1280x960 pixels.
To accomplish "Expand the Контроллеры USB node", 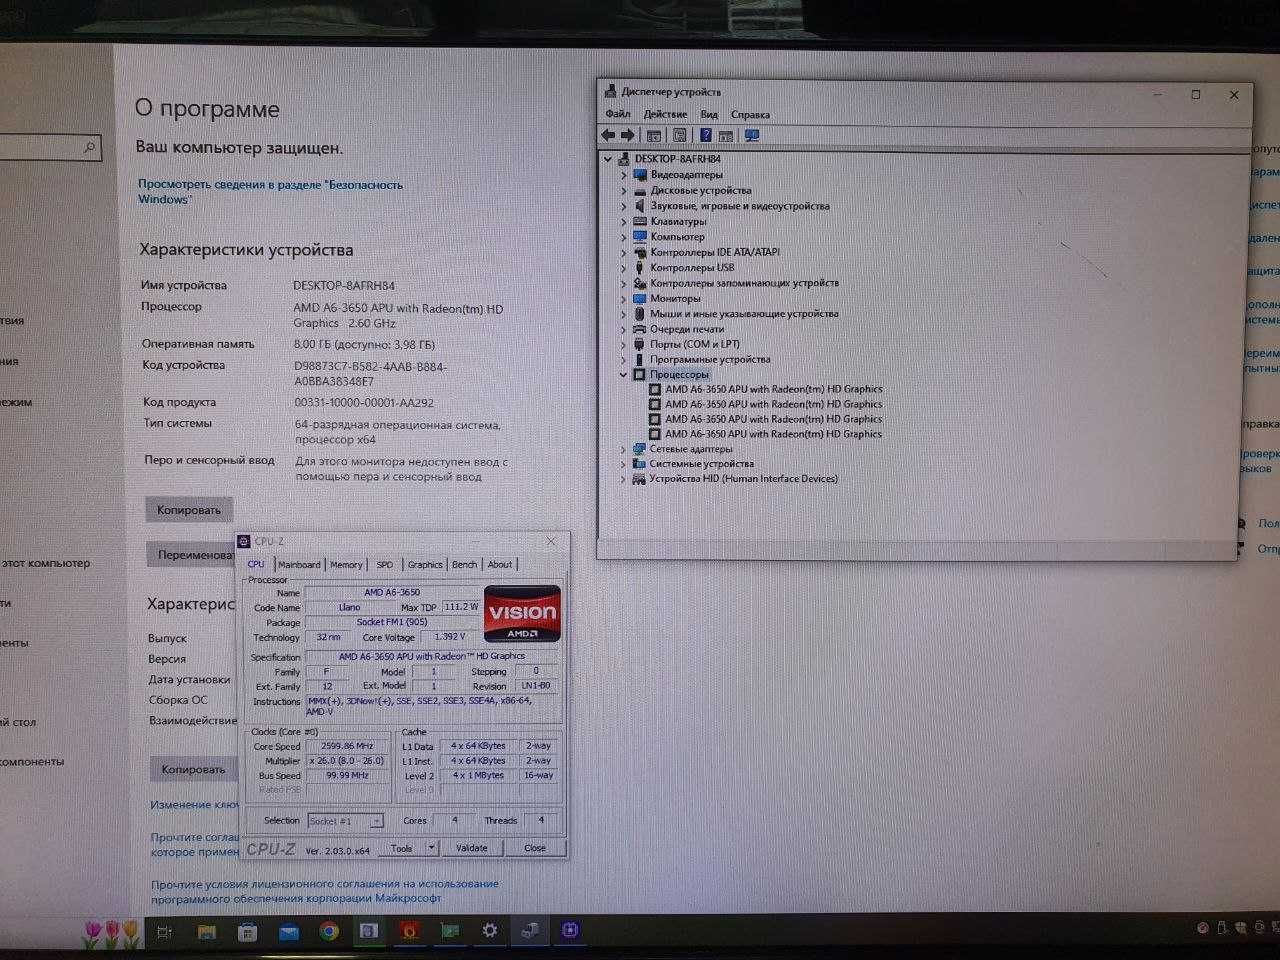I will (624, 267).
